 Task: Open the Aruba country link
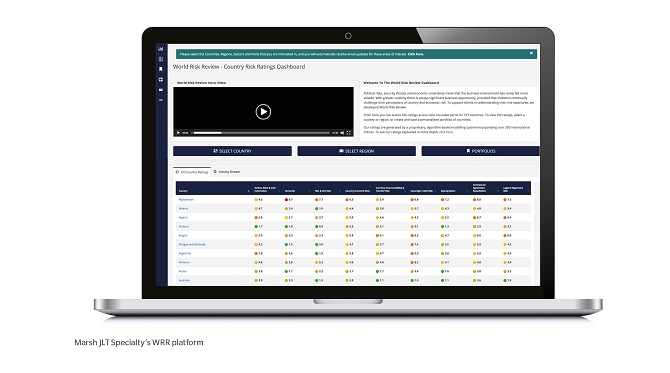click(x=182, y=271)
